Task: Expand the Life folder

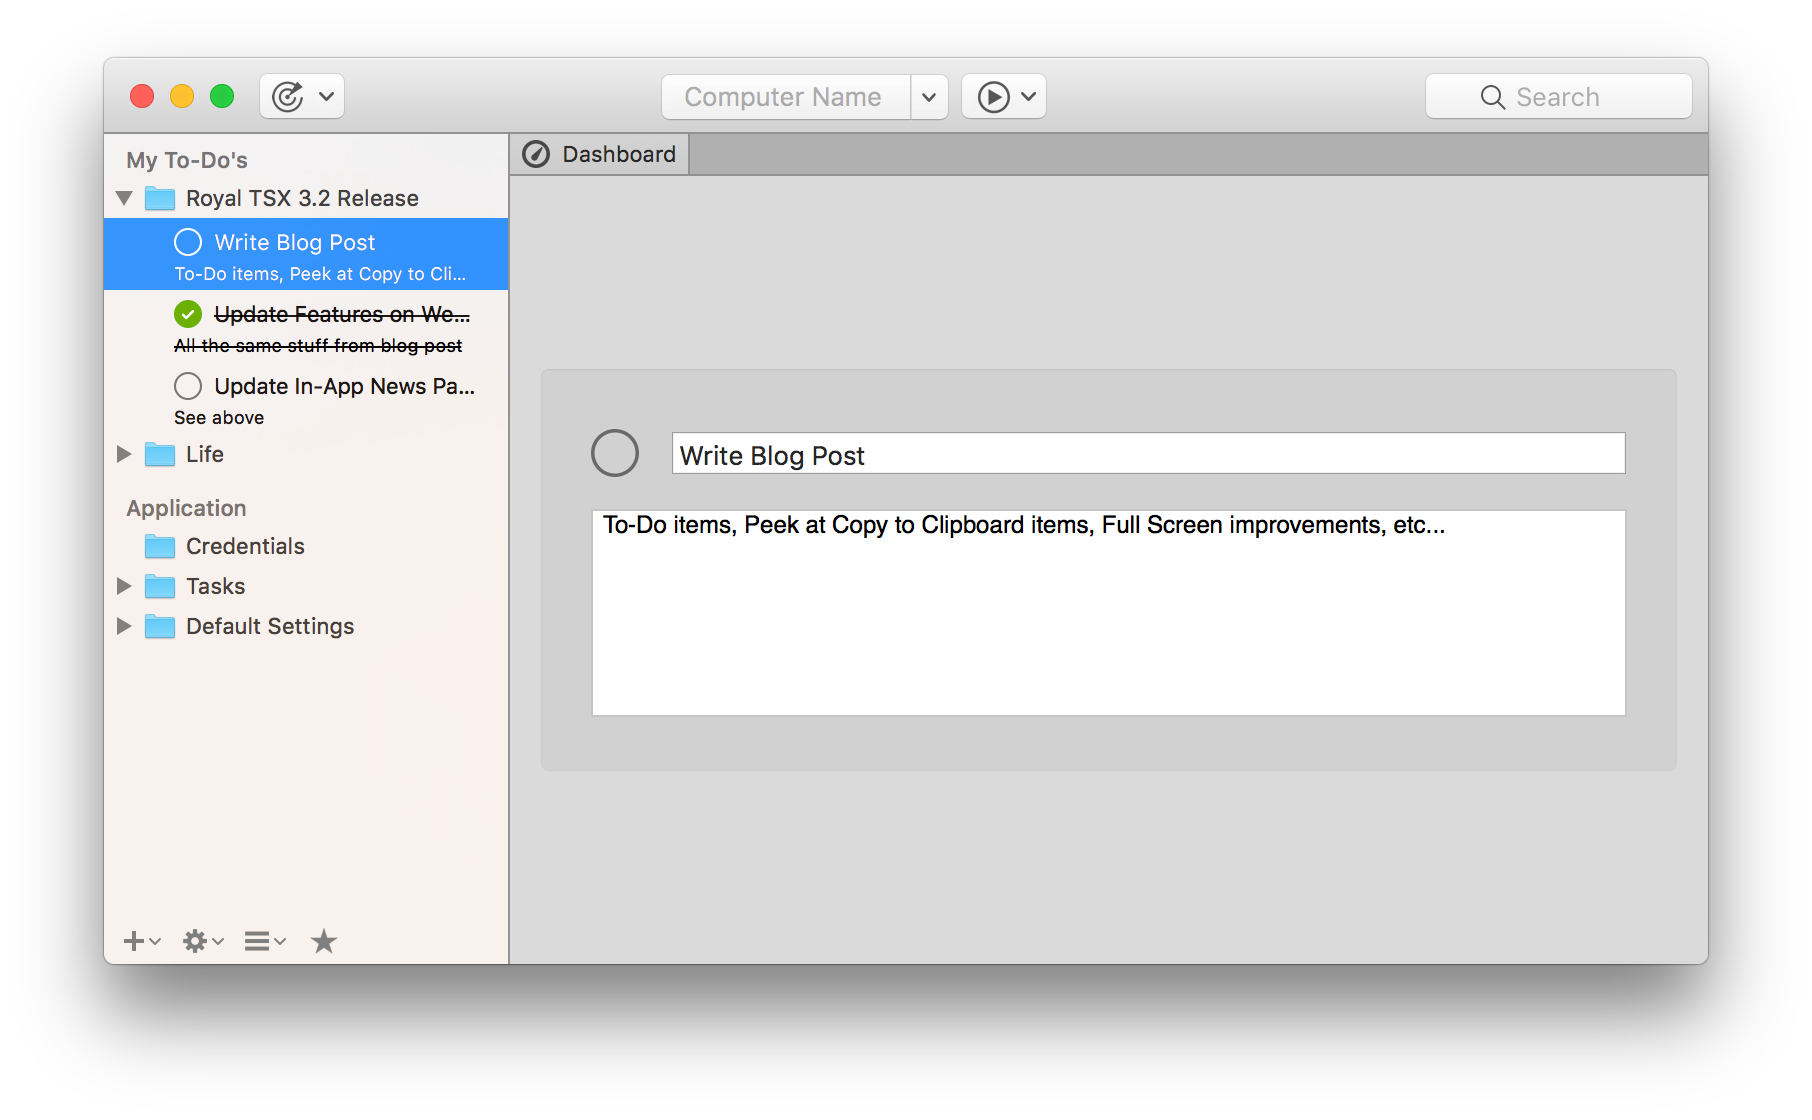Action: coord(124,454)
